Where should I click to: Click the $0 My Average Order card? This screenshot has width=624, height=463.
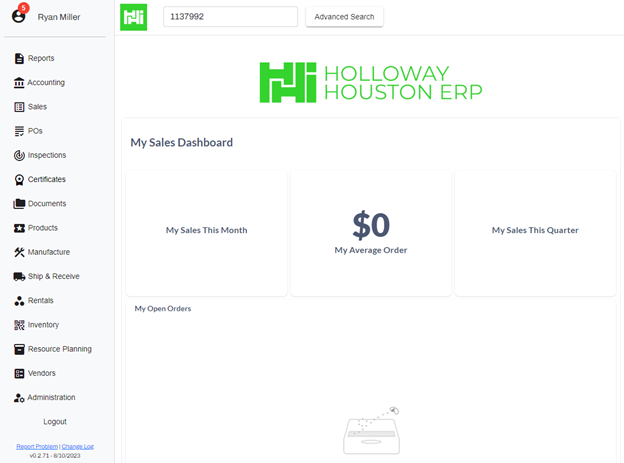tap(371, 233)
